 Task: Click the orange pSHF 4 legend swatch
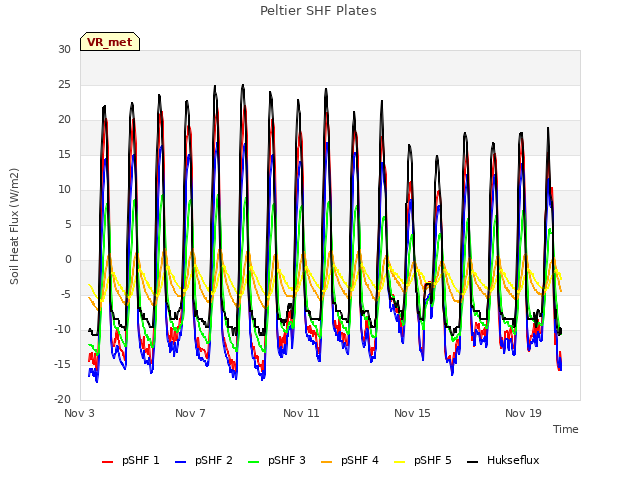327,462
